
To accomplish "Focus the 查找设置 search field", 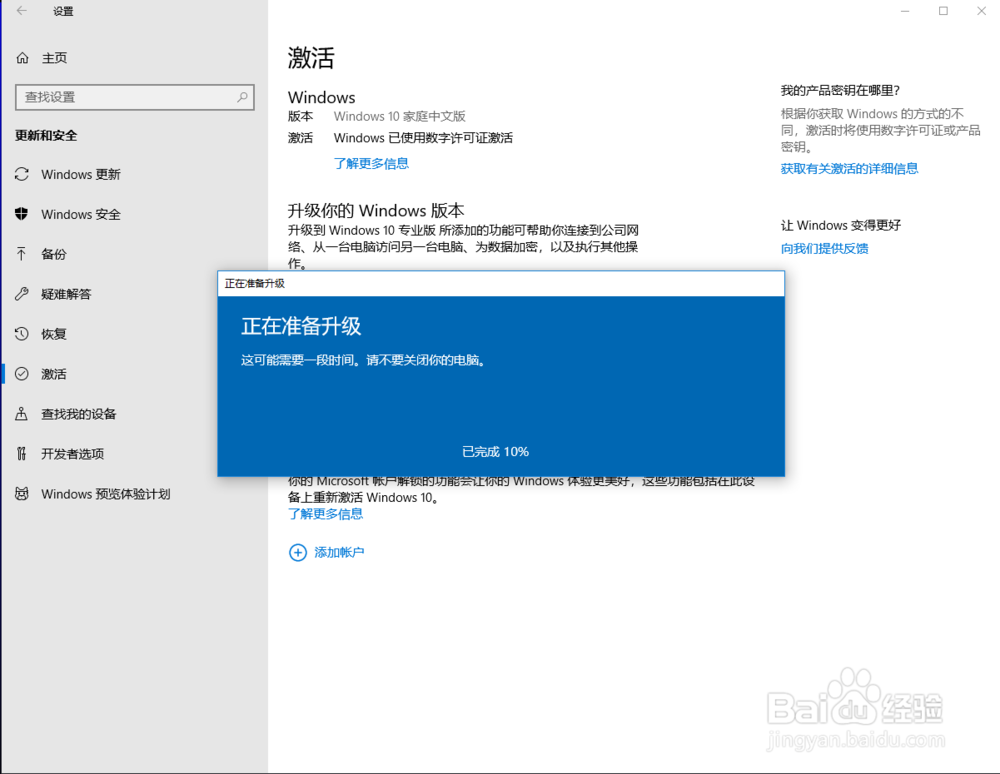I will pos(135,97).
